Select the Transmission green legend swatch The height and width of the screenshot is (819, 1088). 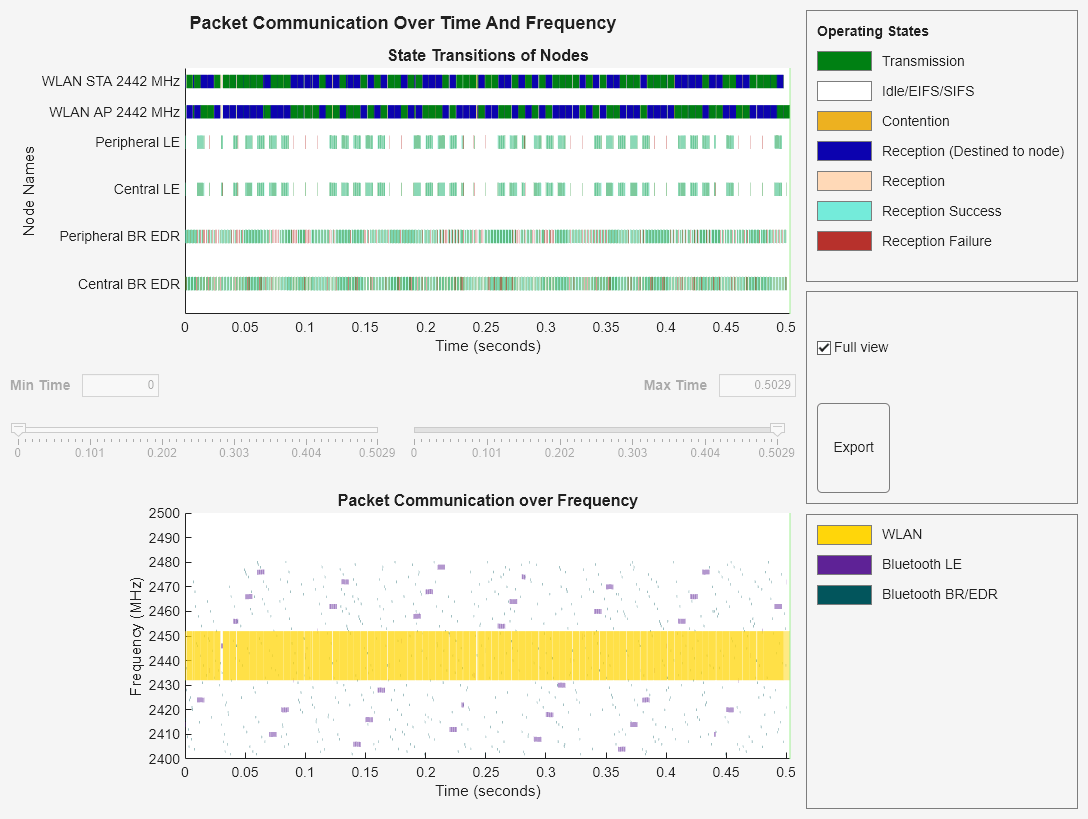point(846,61)
